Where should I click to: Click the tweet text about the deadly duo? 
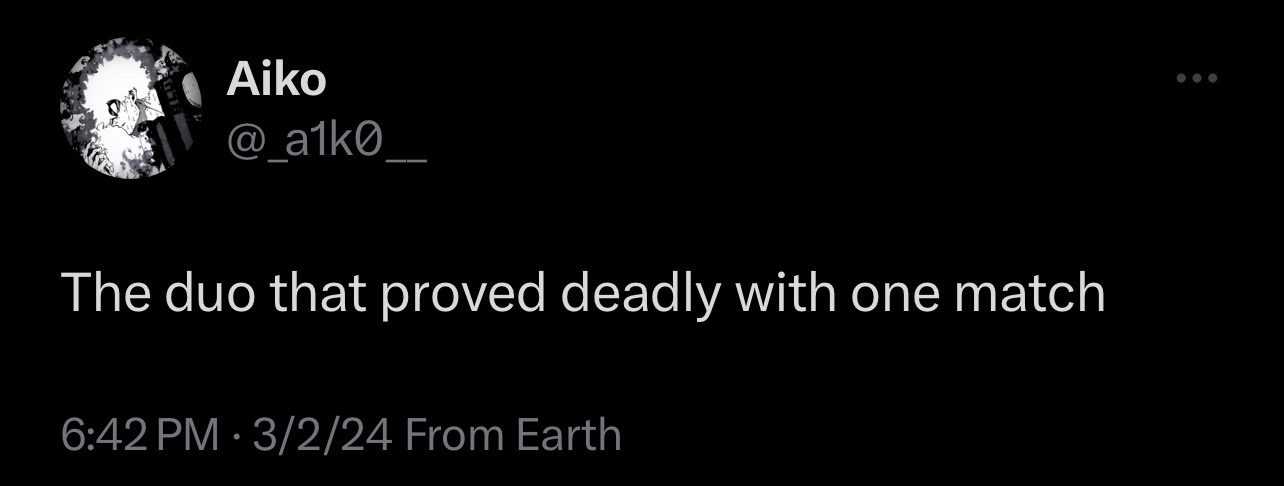tap(583, 295)
